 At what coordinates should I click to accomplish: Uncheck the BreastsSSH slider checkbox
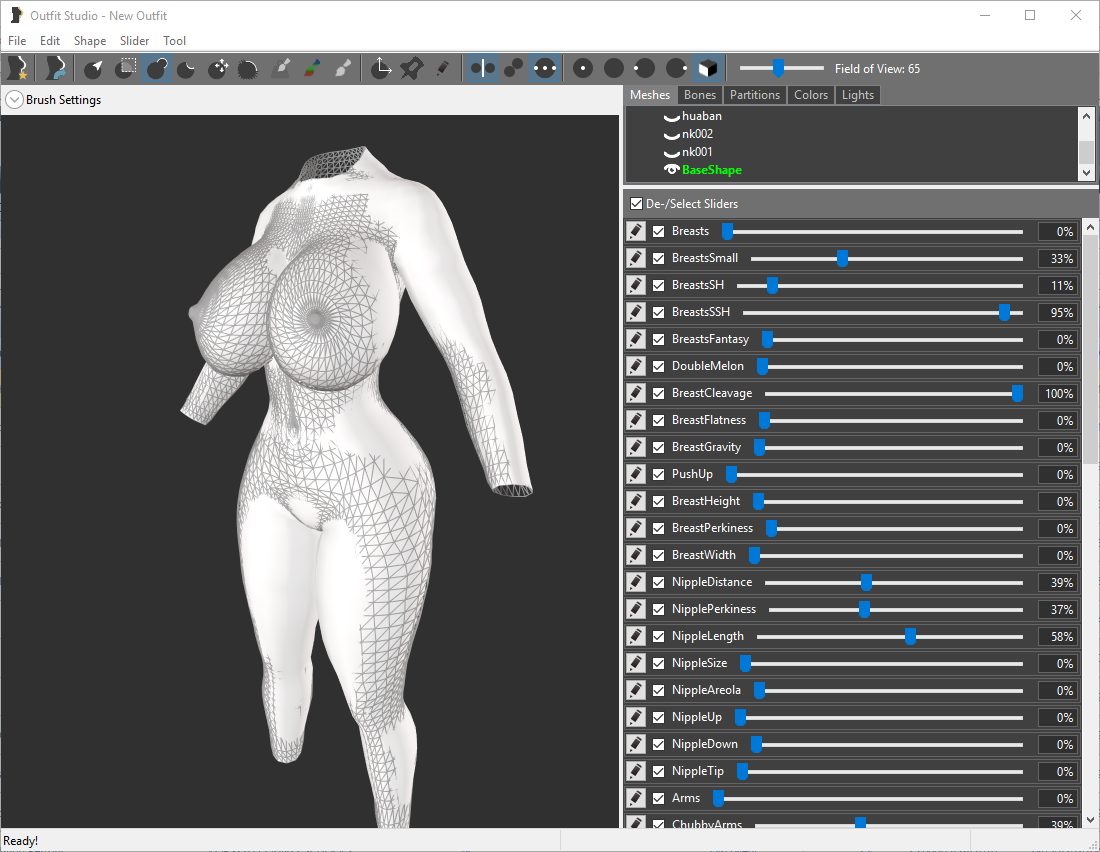point(658,312)
